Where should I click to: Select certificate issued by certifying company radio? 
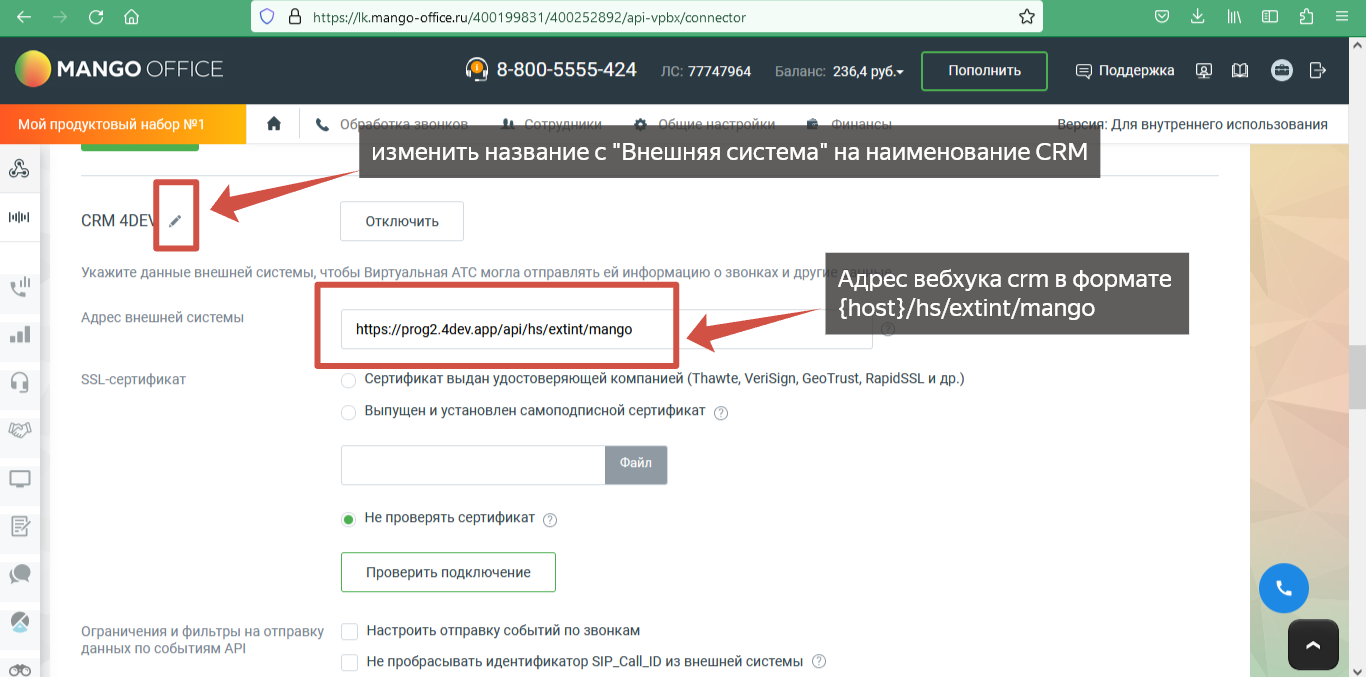tap(348, 380)
